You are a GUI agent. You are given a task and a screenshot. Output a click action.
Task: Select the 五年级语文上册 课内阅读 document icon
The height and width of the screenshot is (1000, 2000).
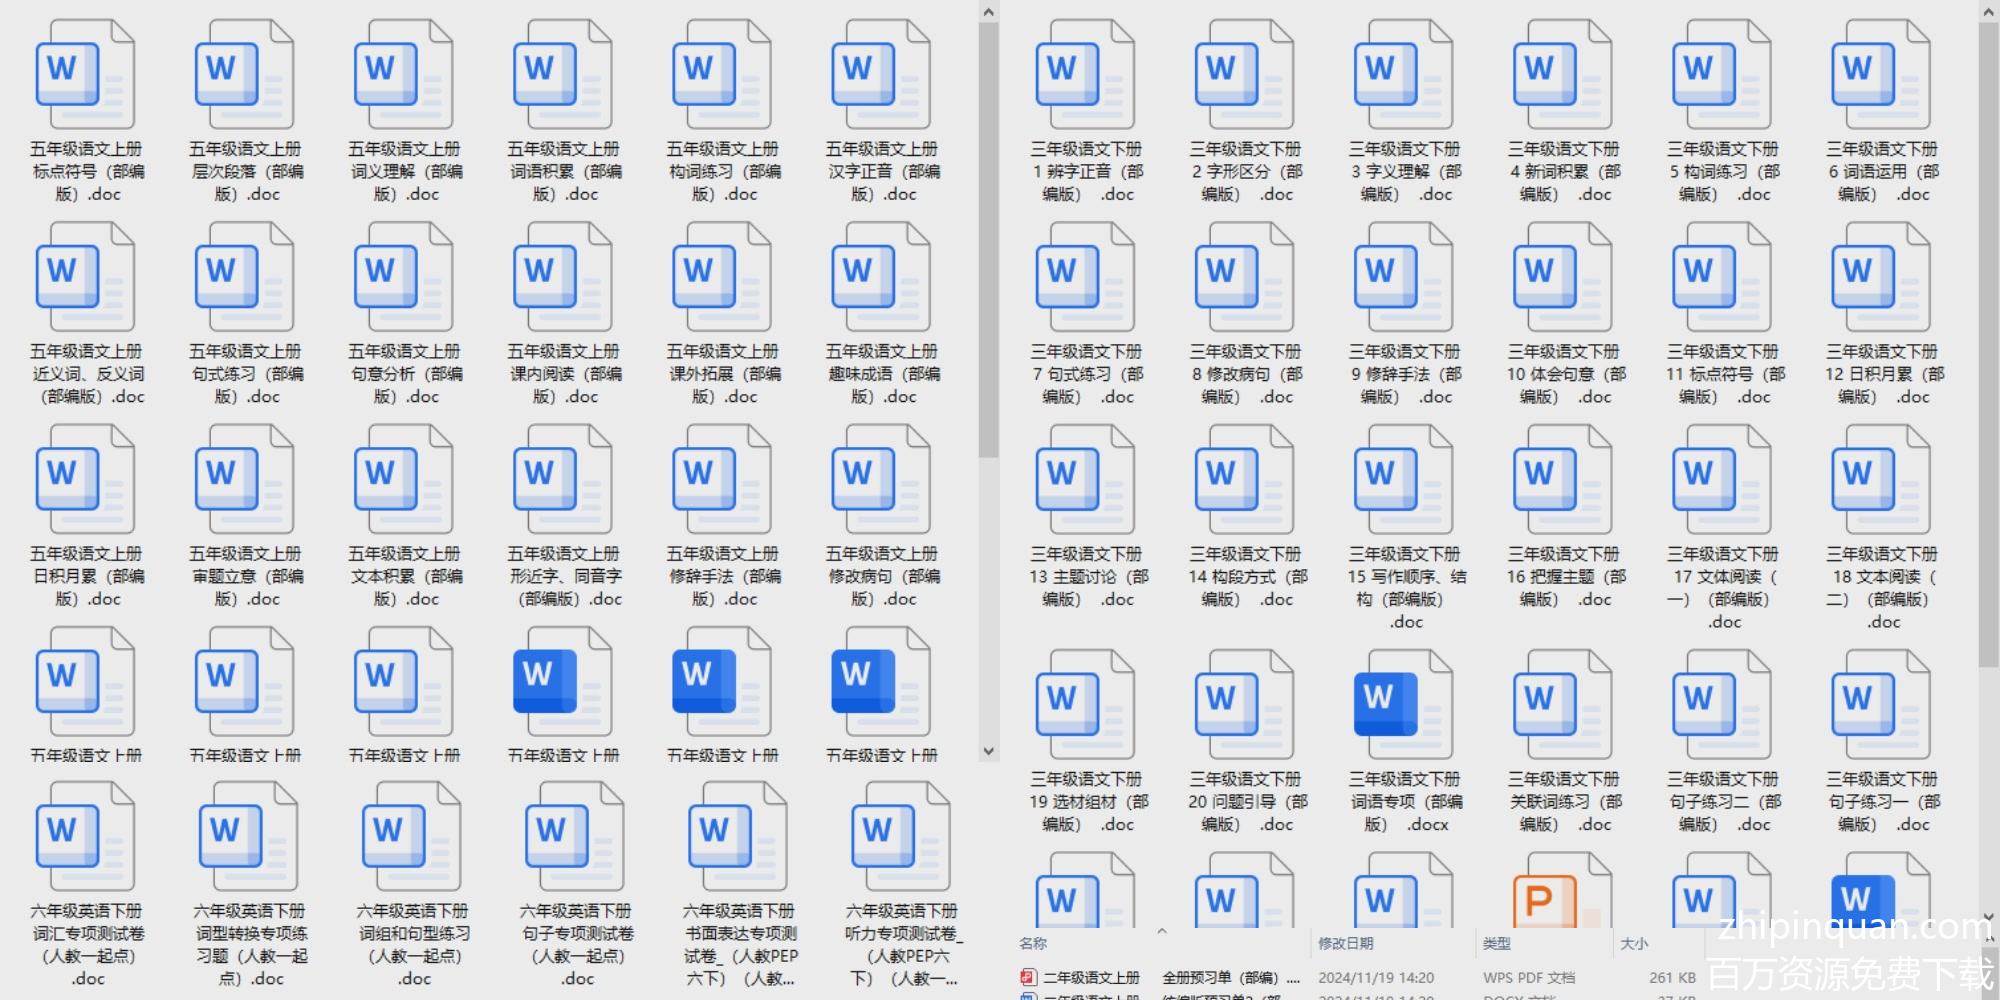(562, 277)
